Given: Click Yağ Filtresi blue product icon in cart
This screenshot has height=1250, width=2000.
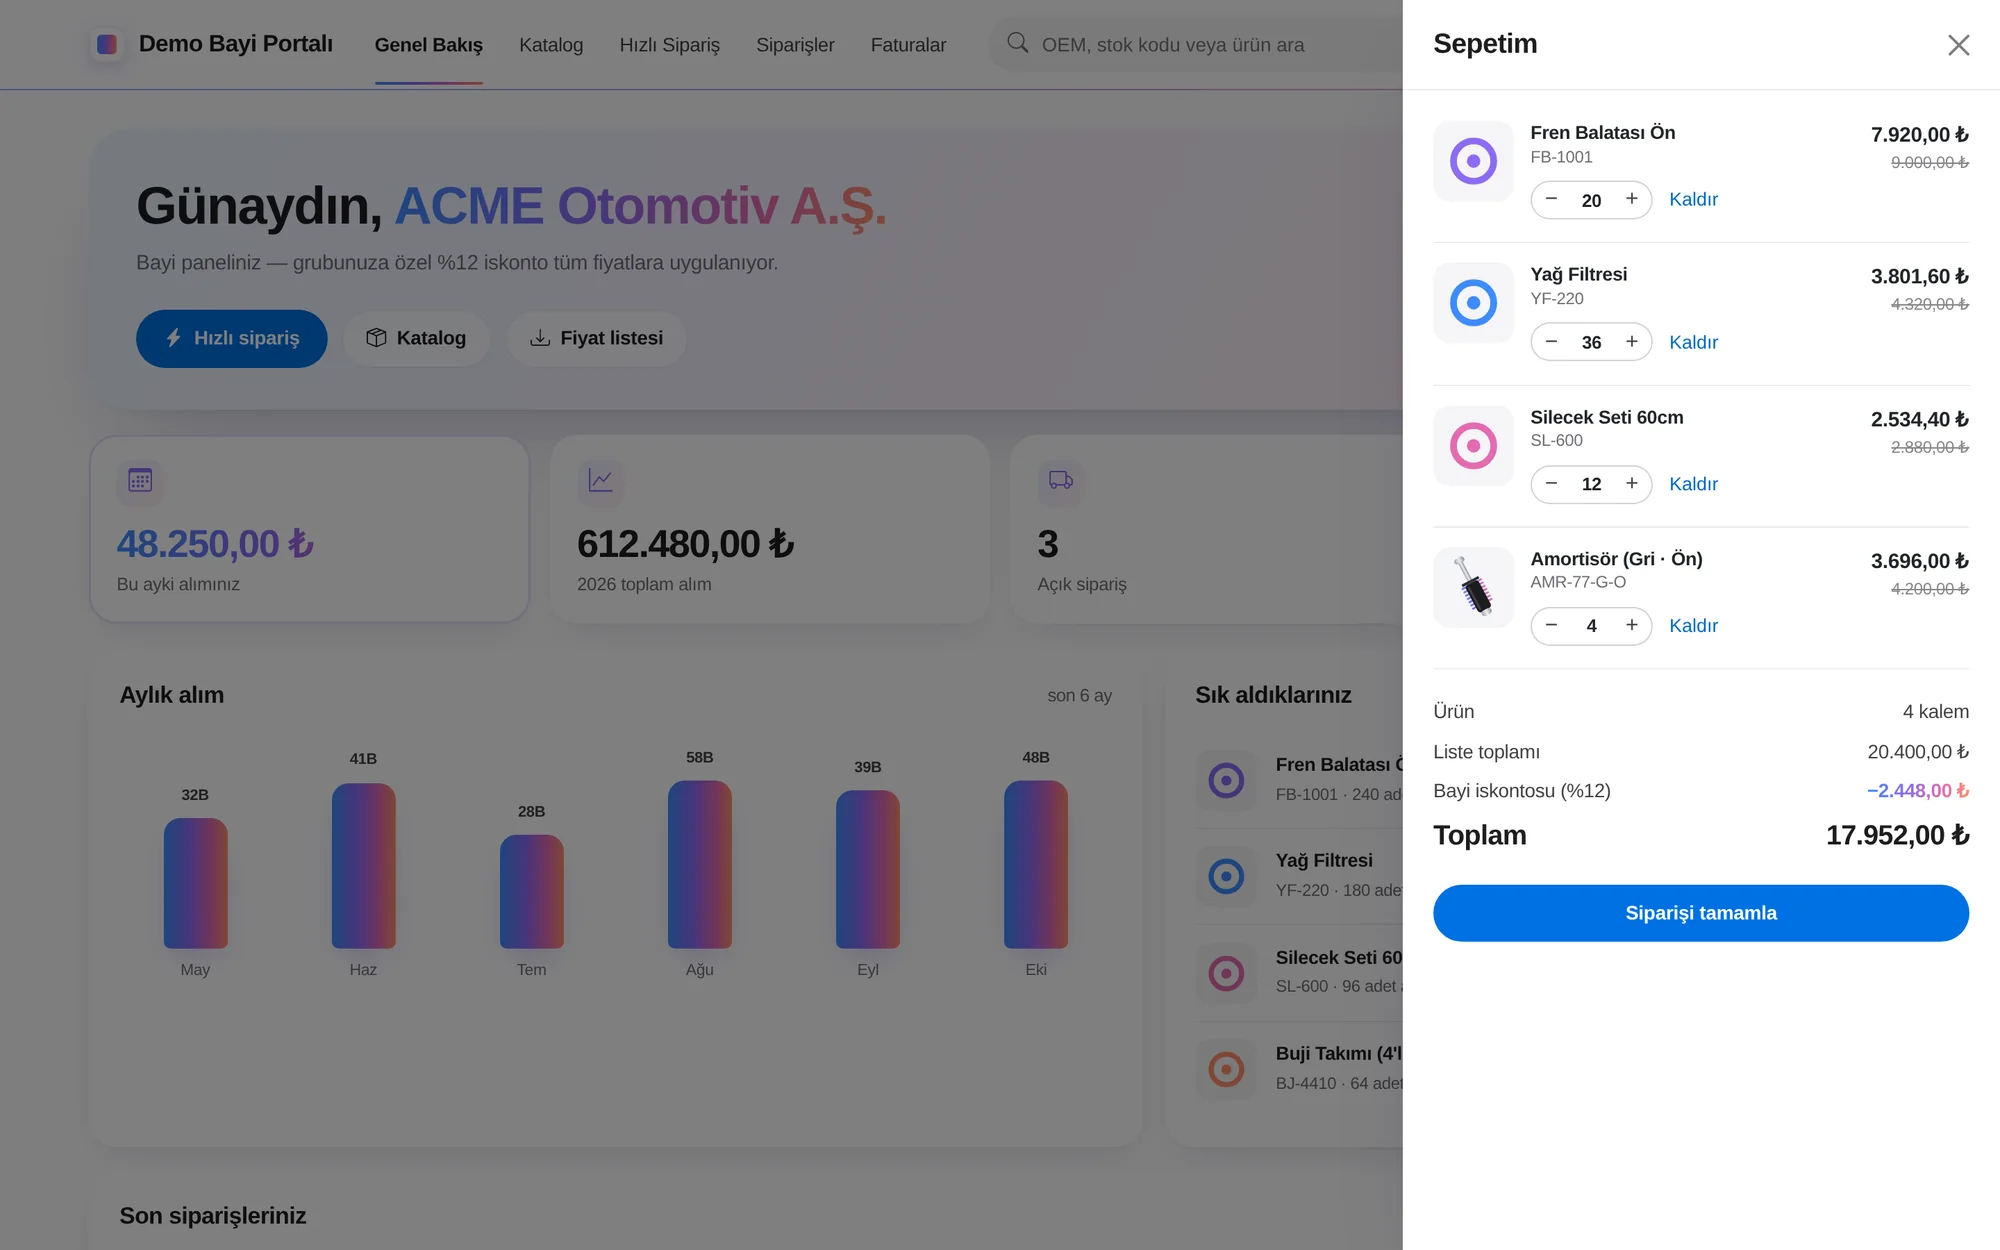Looking at the screenshot, I should tap(1473, 303).
